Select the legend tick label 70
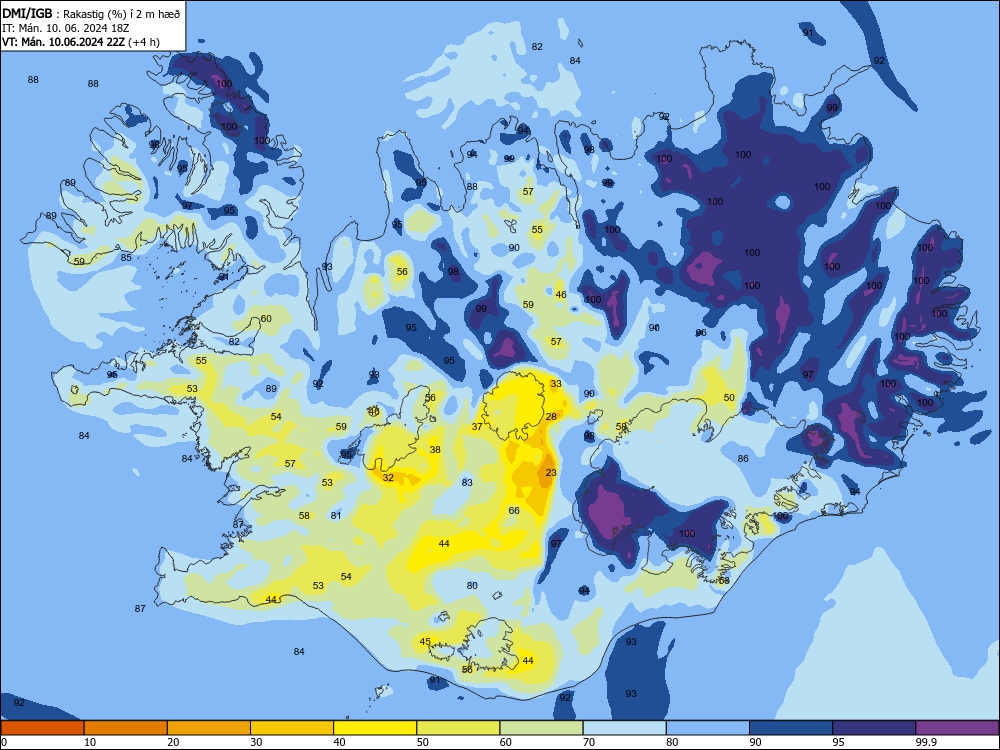The height and width of the screenshot is (750, 1000). 589,742
